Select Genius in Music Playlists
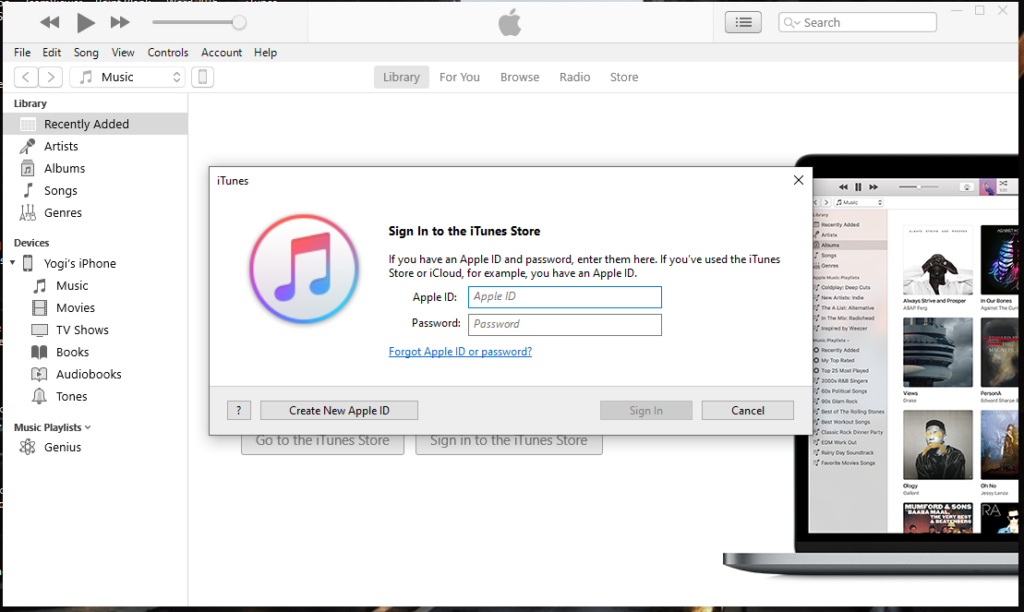 tap(62, 447)
